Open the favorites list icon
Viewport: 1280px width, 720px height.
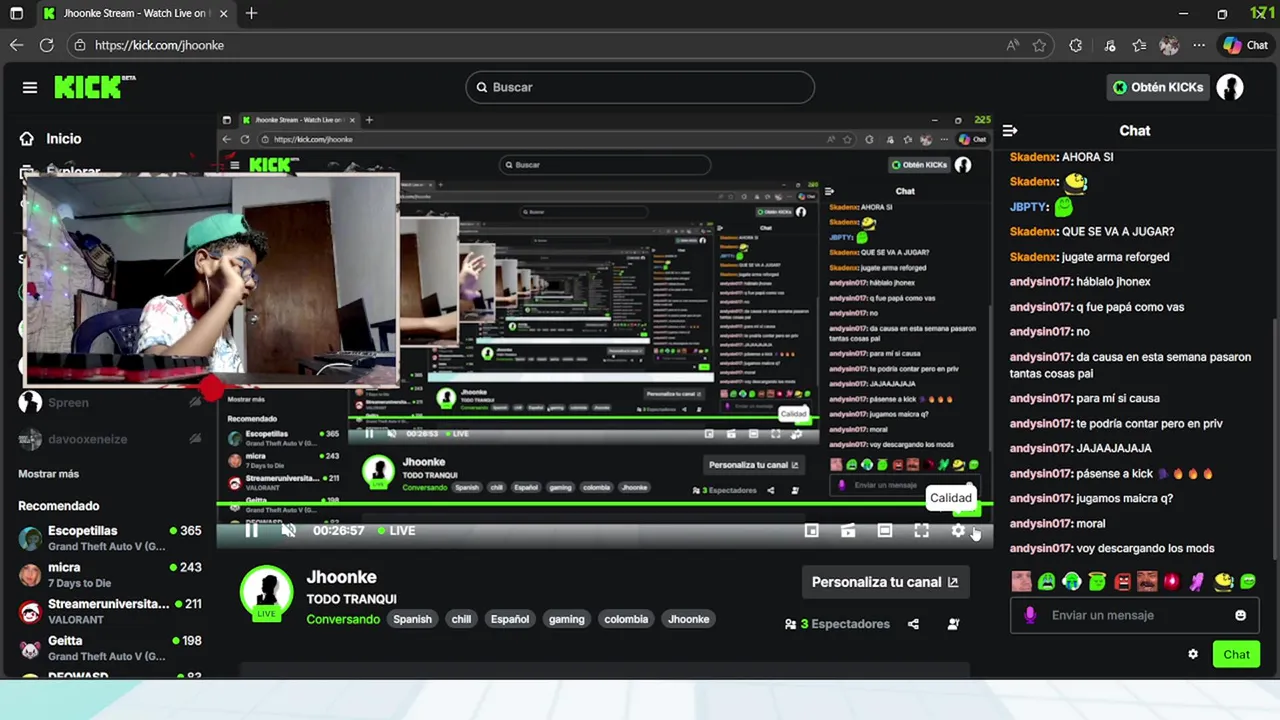point(1139,45)
